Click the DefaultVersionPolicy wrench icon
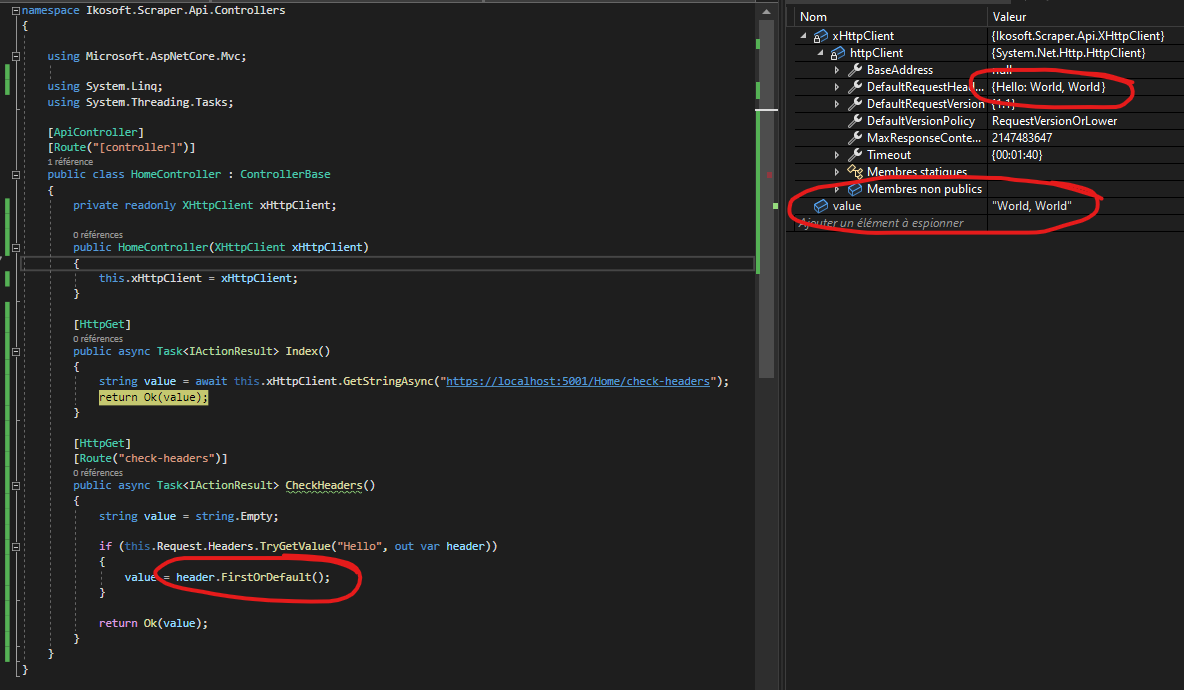Viewport: 1184px width, 690px height. [855, 121]
